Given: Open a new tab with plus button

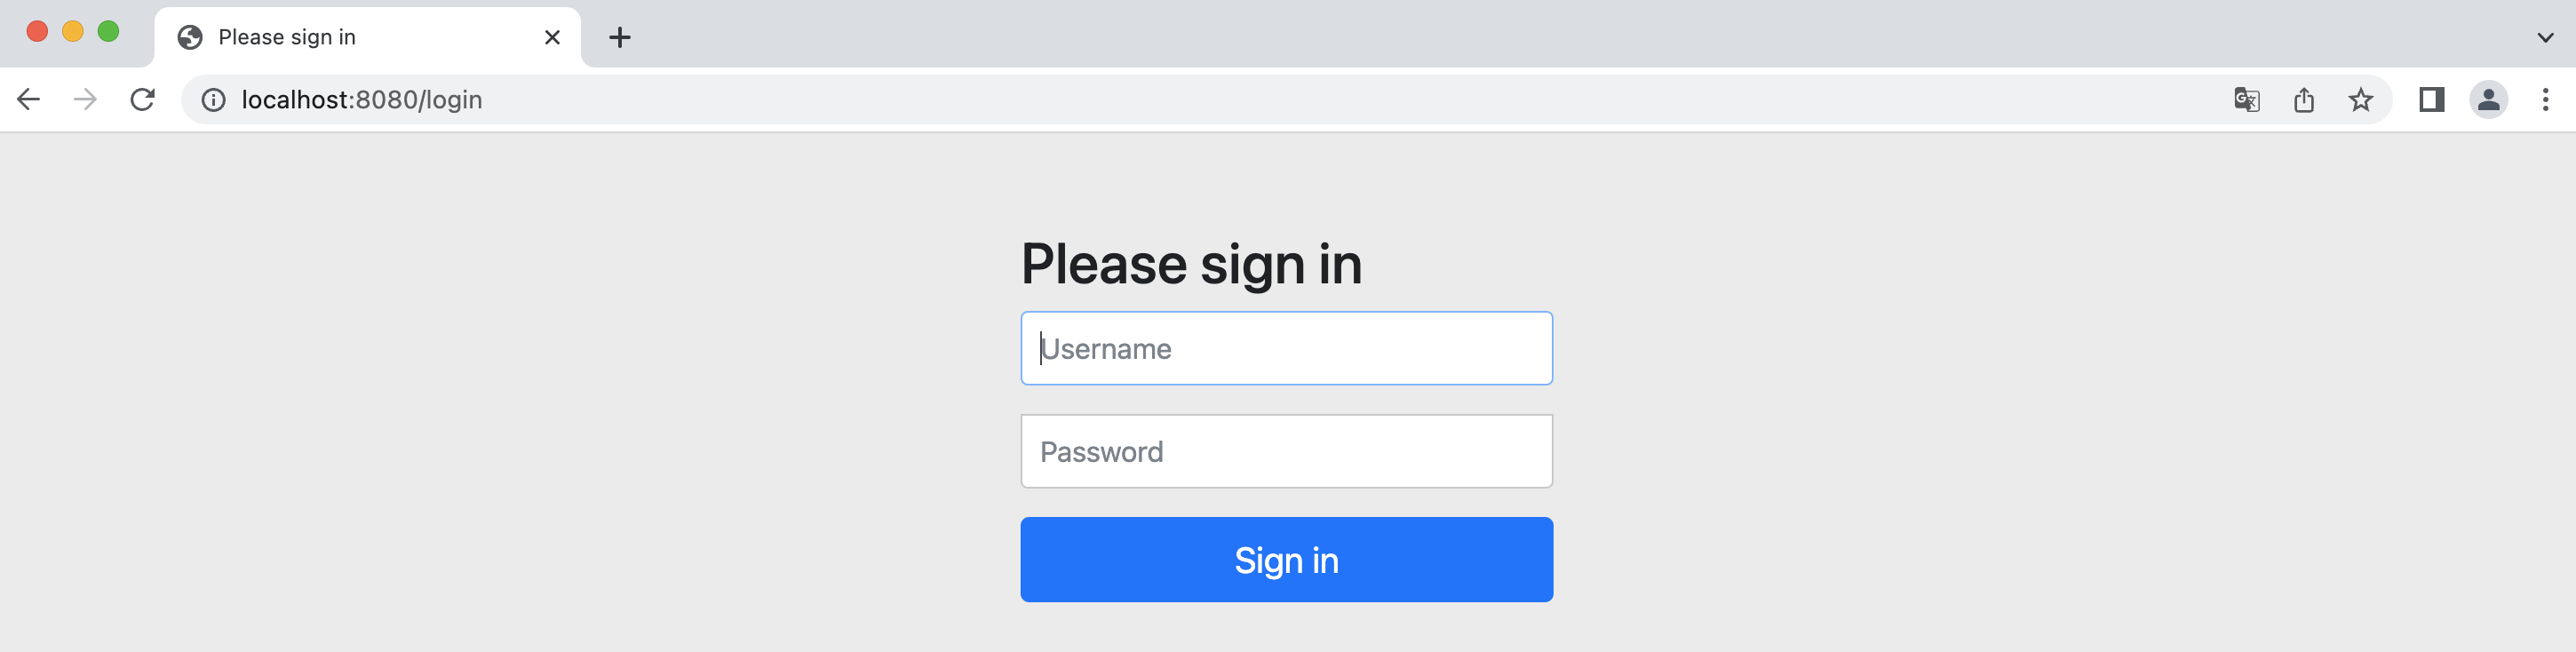Looking at the screenshot, I should [620, 38].
